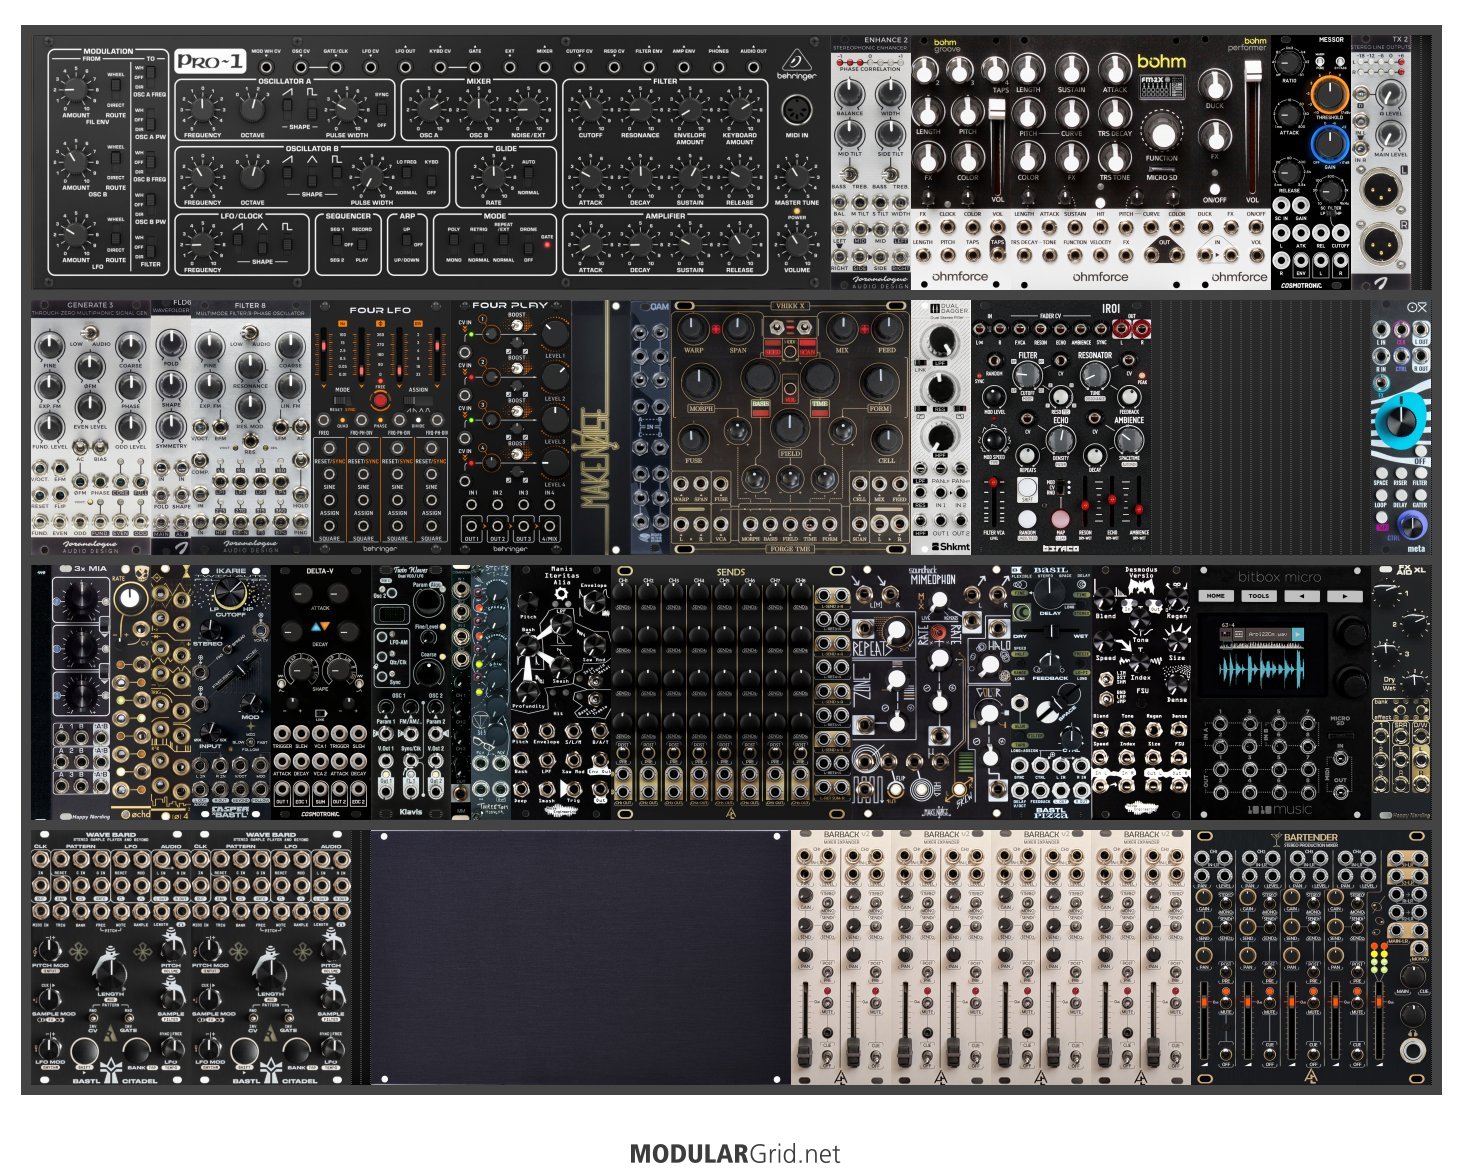Click the LFO/Clock Frequency knob
The width and height of the screenshot is (1472, 1175).
coord(203,243)
